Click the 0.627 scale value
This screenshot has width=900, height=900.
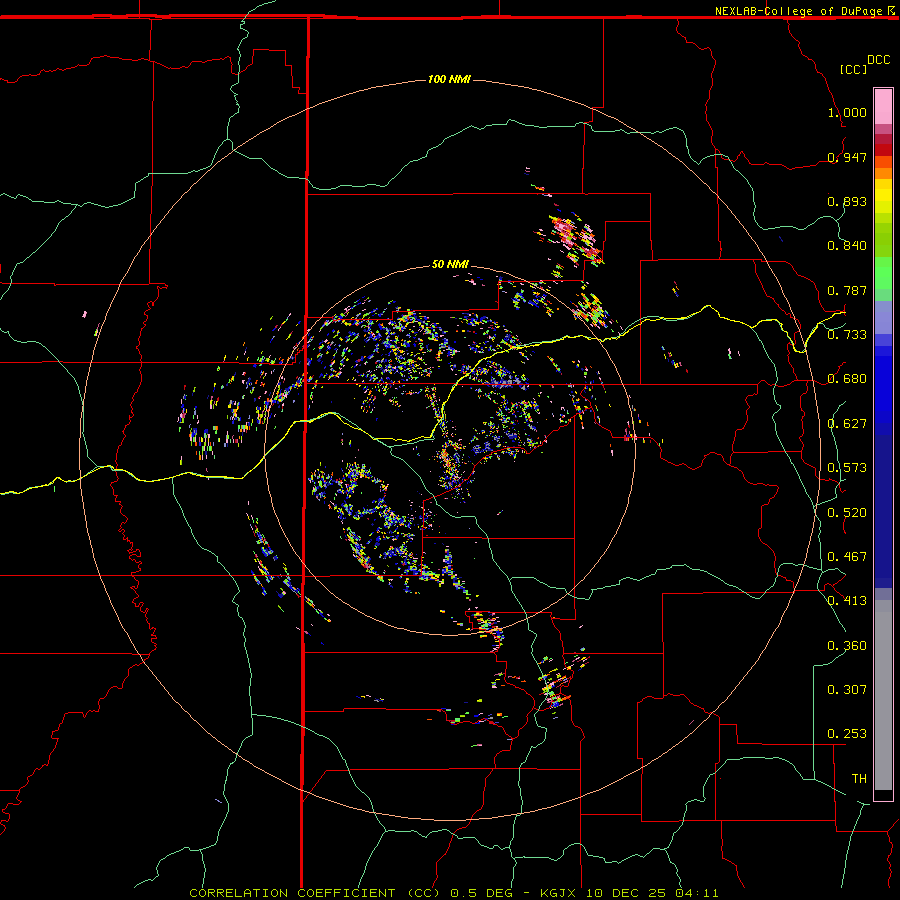click(x=847, y=424)
